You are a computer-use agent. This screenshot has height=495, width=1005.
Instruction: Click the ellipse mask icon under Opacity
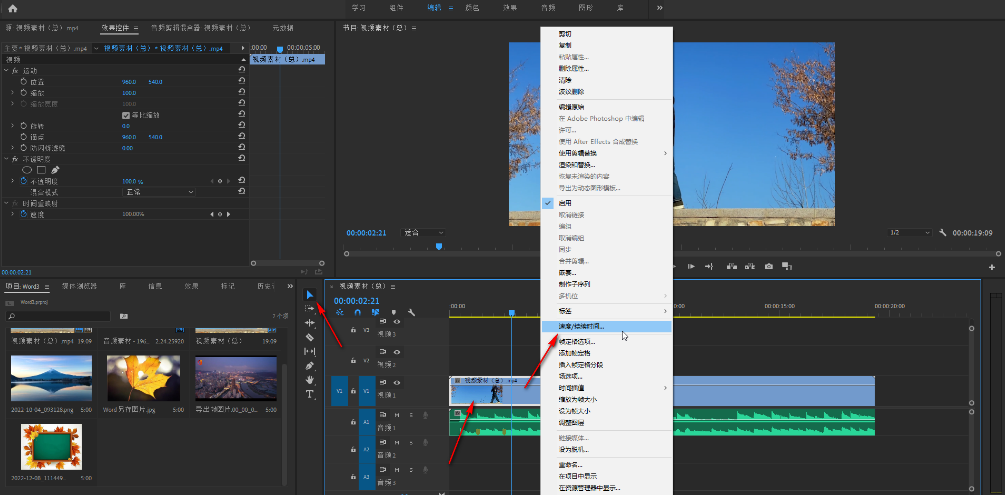pyautogui.click(x=27, y=169)
